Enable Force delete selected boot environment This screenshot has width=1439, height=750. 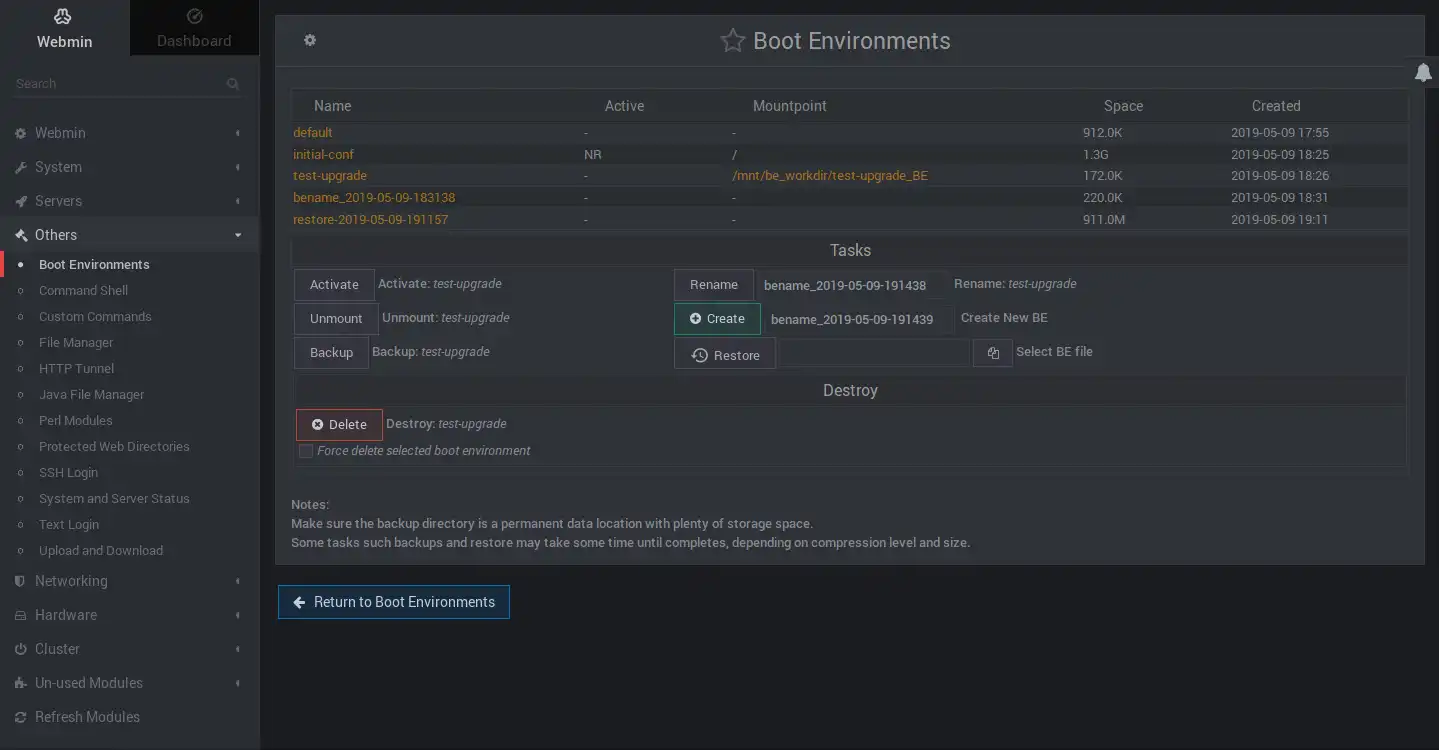306,451
